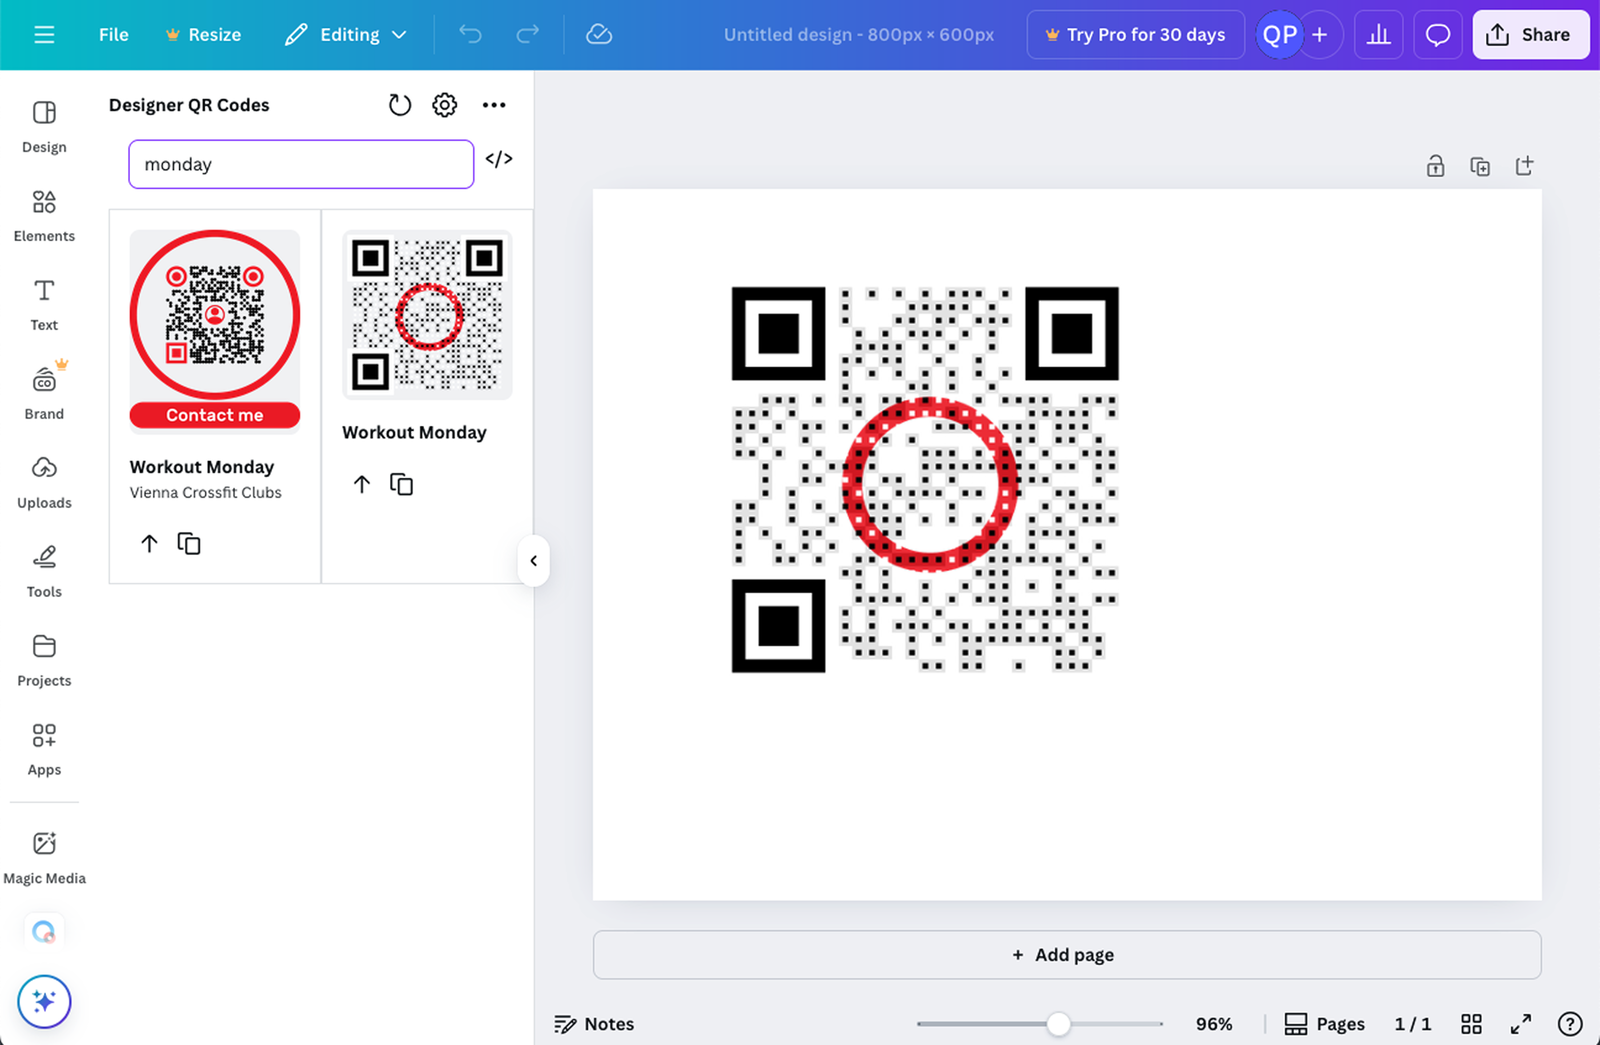Duplicate the selected QR code element
Viewport: 1600px width, 1045px height.
[x=1480, y=166]
